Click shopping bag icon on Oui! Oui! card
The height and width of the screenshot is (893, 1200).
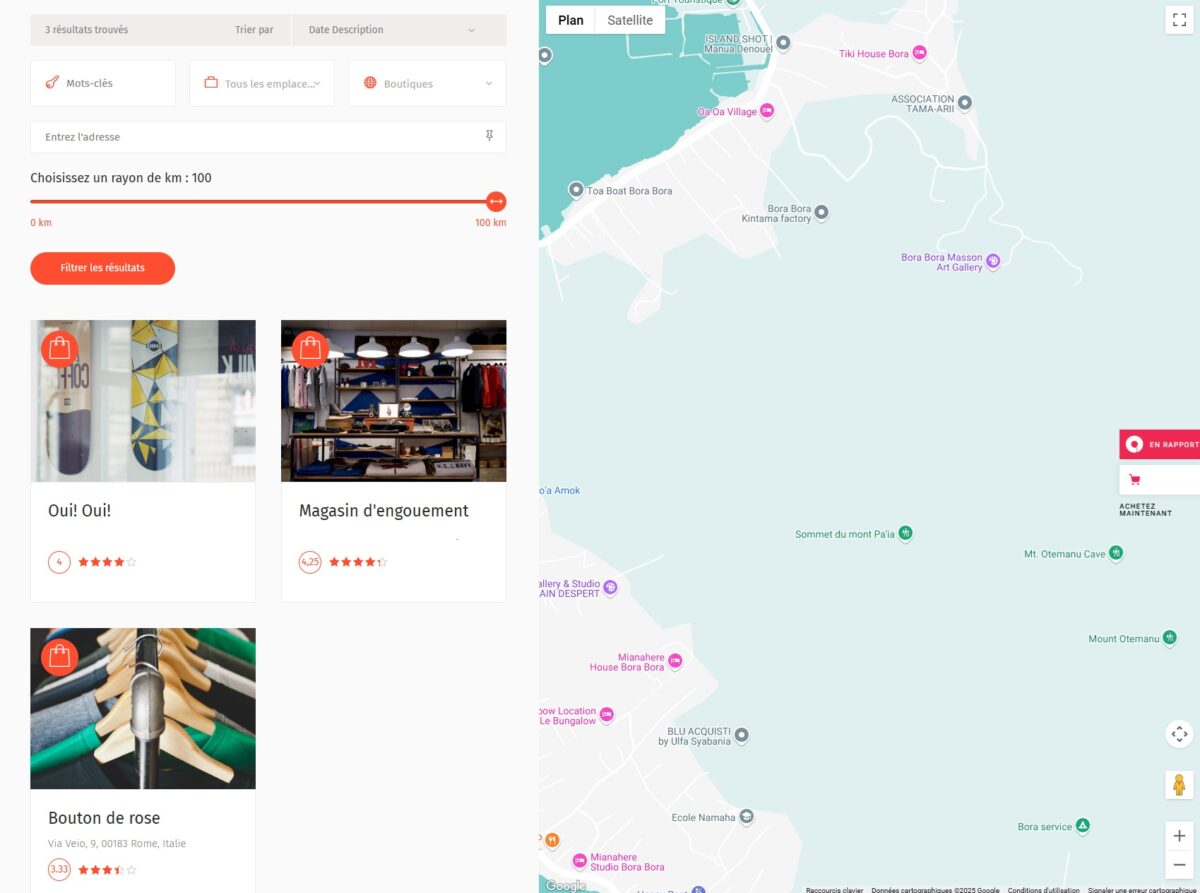(59, 348)
